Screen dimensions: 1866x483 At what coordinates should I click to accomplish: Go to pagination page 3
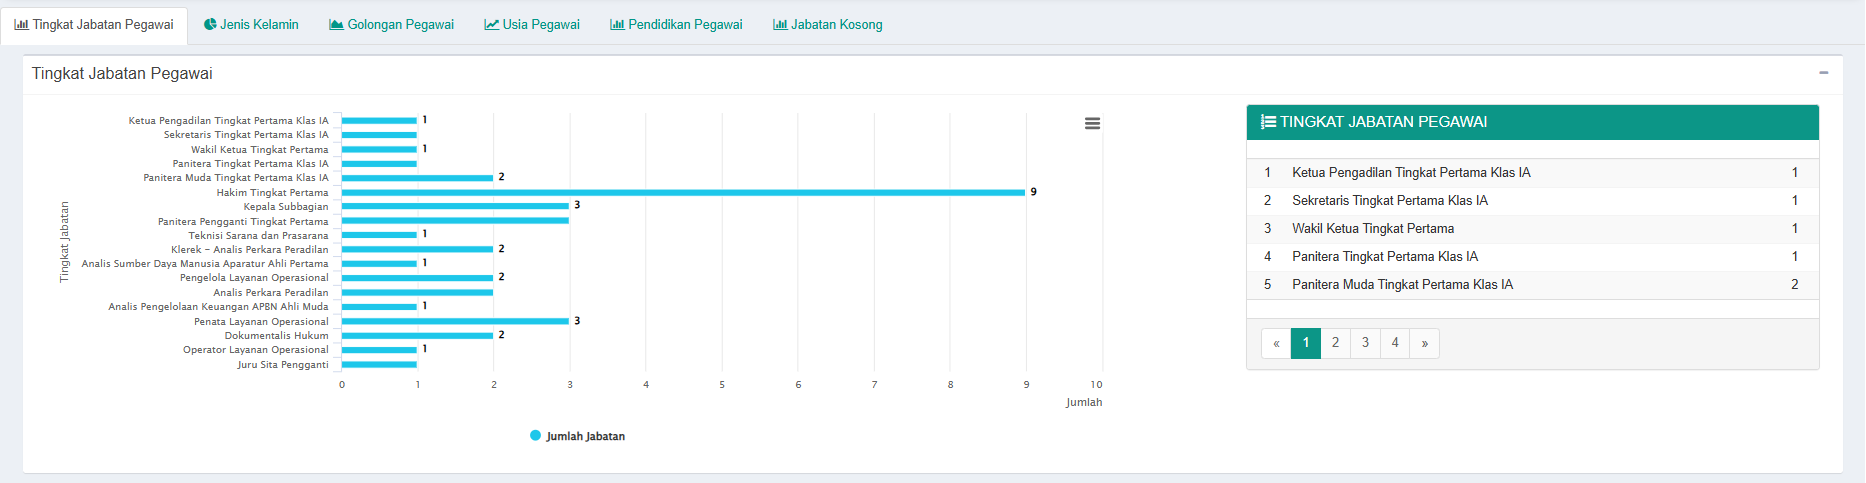[x=1365, y=343]
